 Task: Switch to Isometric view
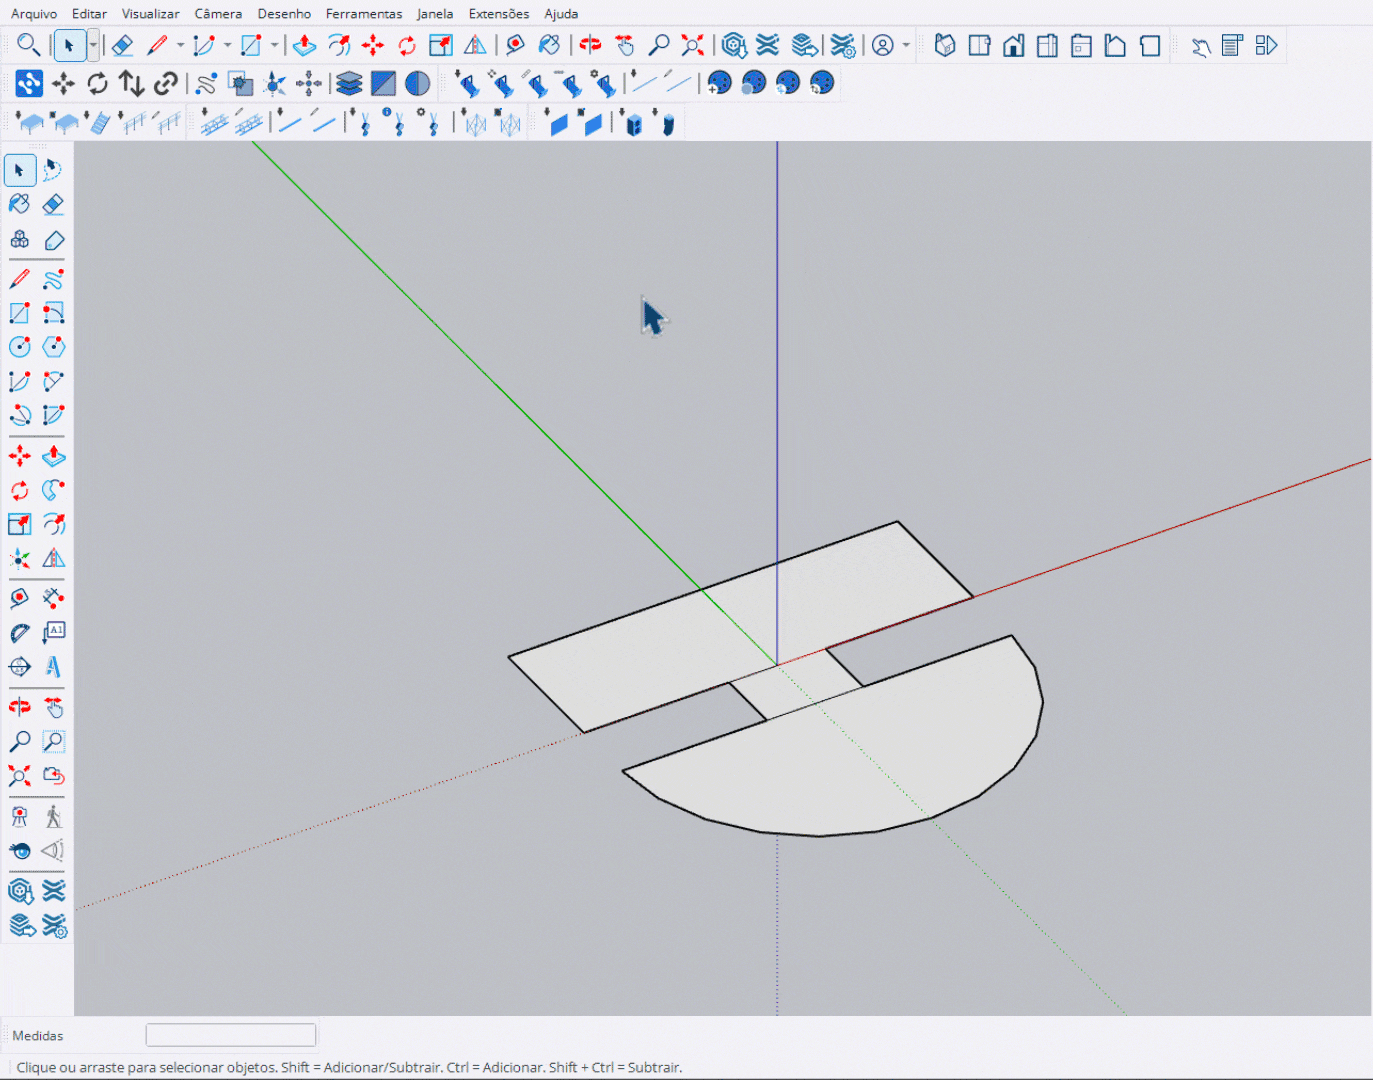(x=945, y=46)
